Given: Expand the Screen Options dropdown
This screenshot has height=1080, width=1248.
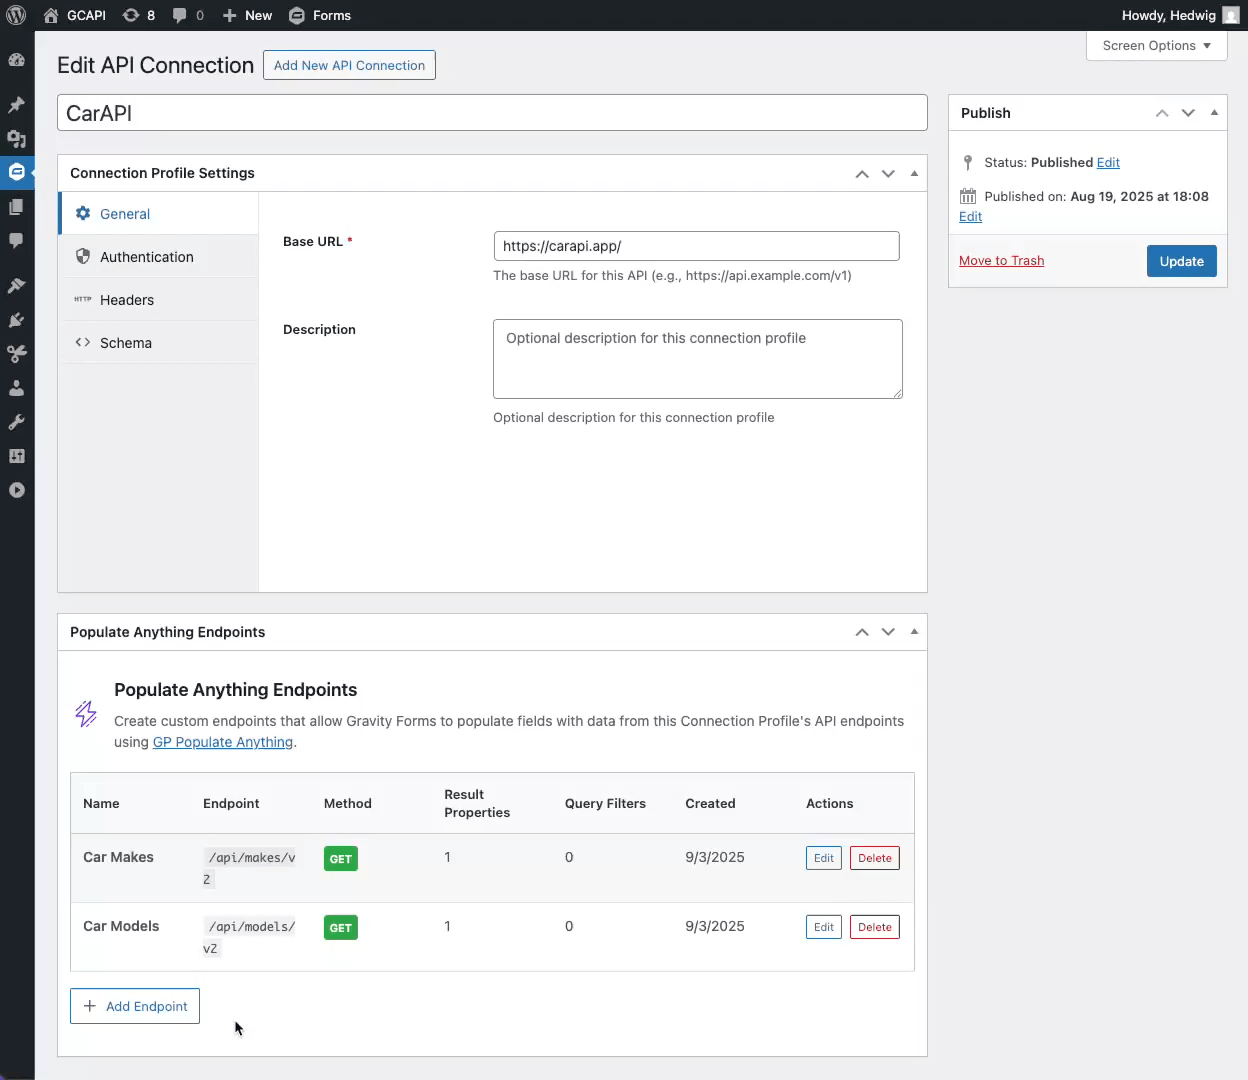Looking at the screenshot, I should tap(1157, 46).
